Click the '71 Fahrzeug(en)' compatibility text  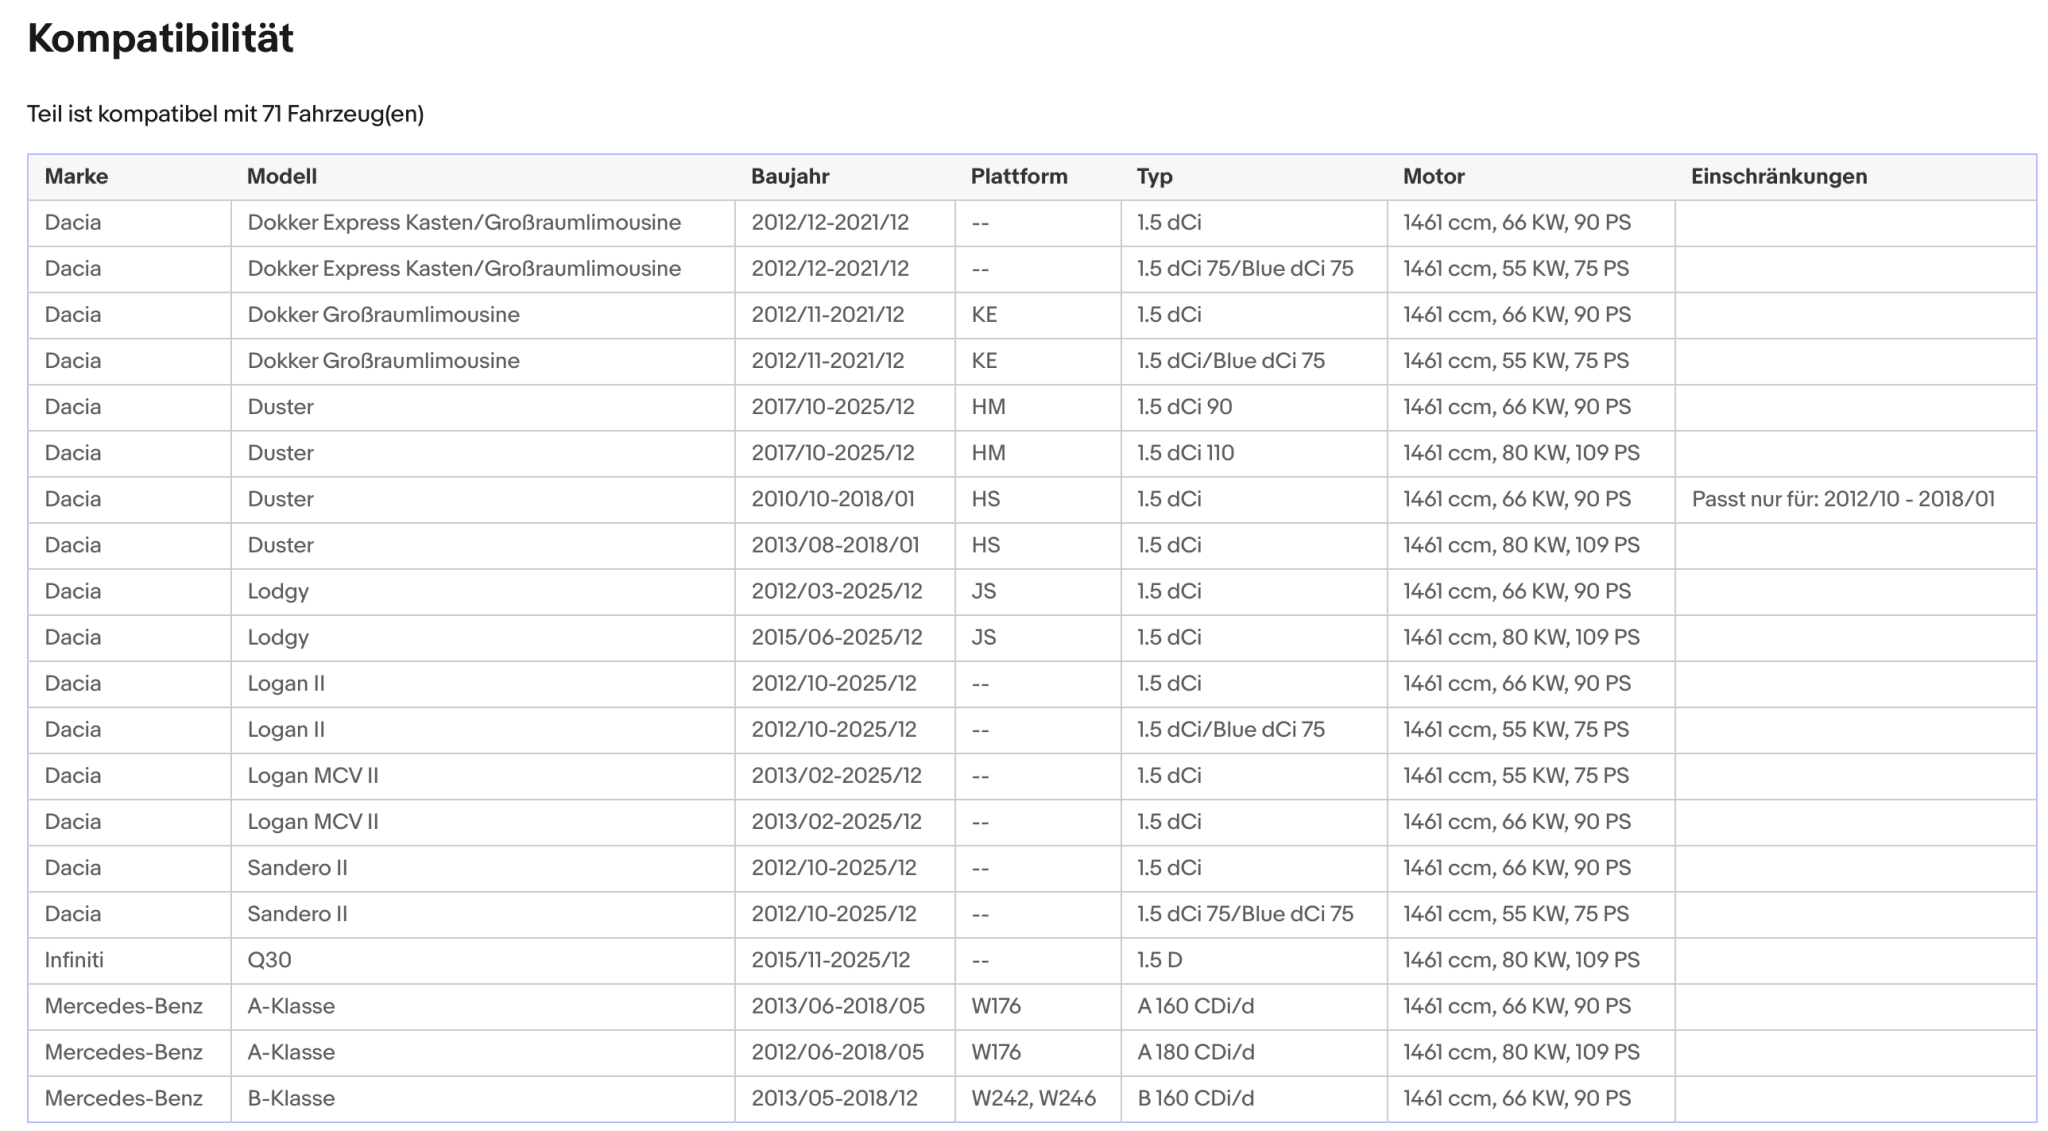[343, 114]
